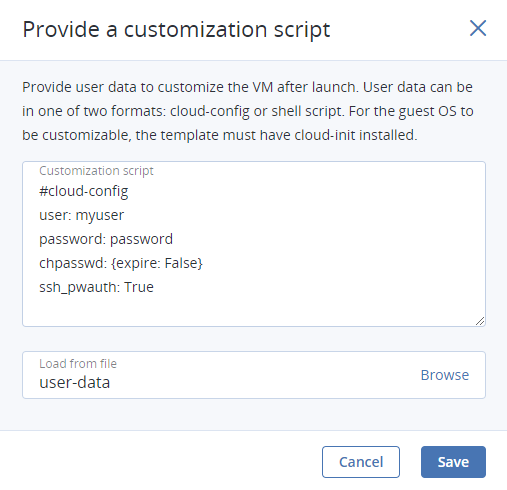
Task: Click the 'password: password' script line
Action: [106, 239]
